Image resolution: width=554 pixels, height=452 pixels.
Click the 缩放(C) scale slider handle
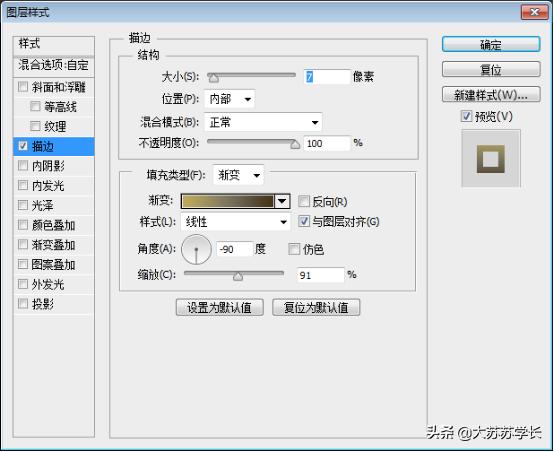pos(238,276)
